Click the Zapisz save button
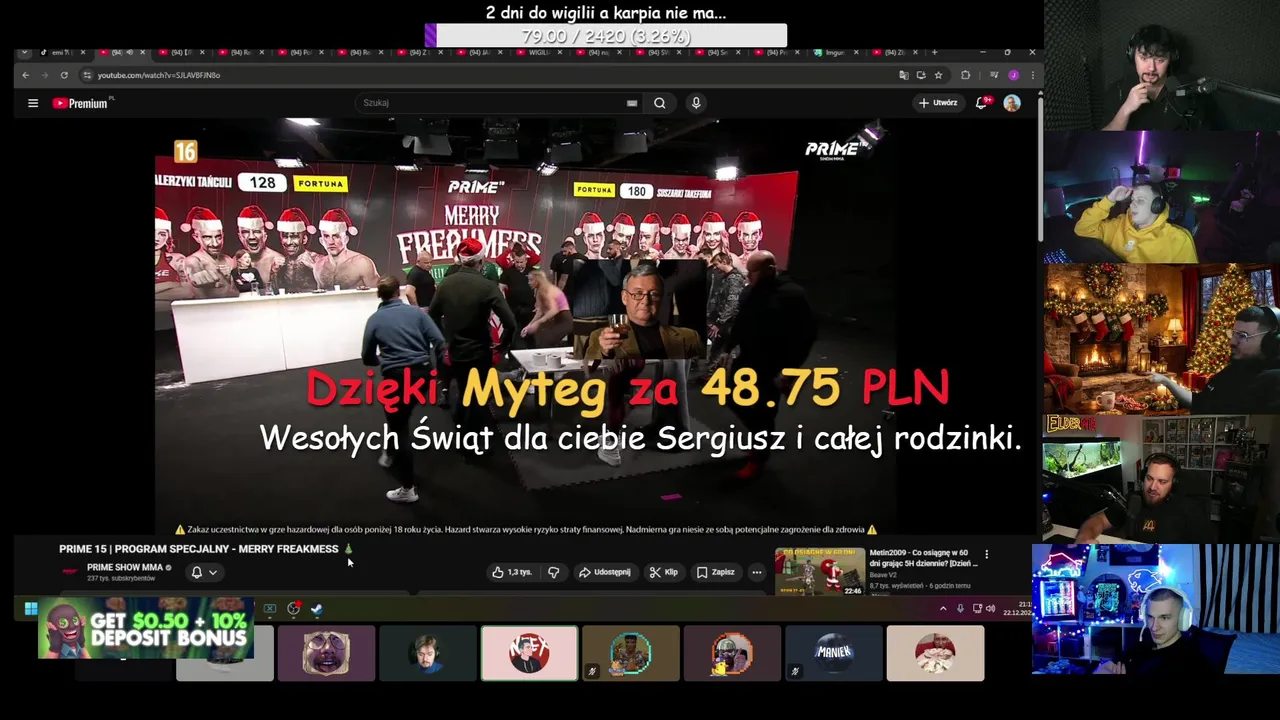The width and height of the screenshot is (1280, 720). (x=716, y=572)
